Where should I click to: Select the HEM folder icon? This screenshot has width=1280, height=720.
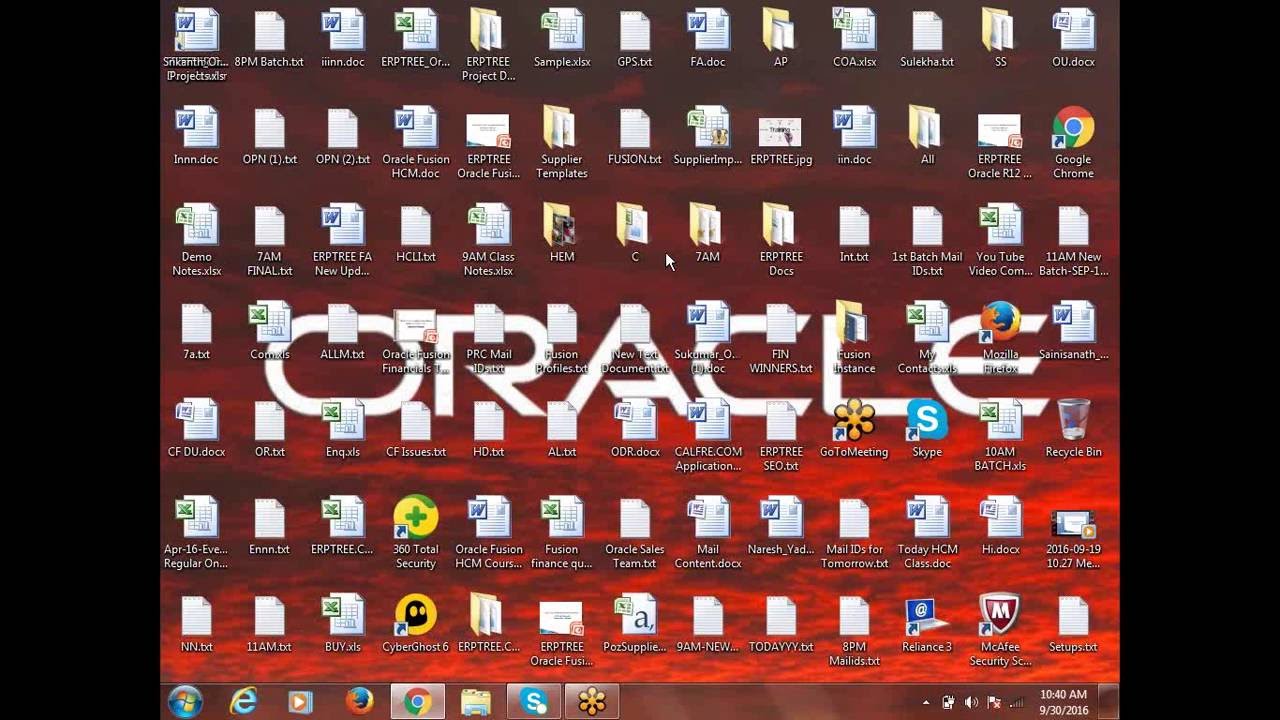(562, 235)
